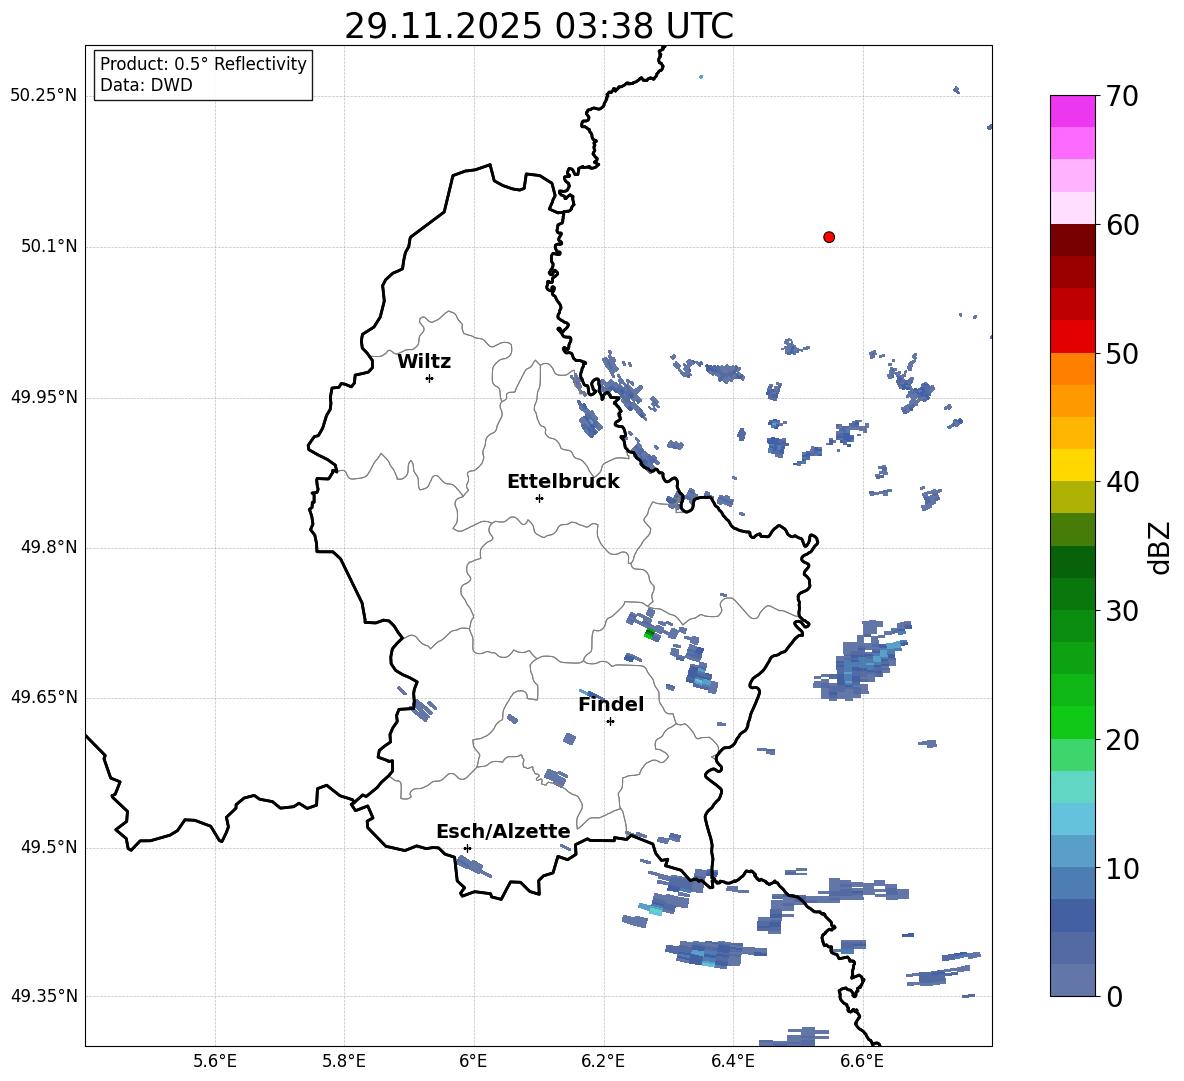Click the red radar site marker dot
Image resolution: width=1184 pixels, height=1081 pixels.
829,237
